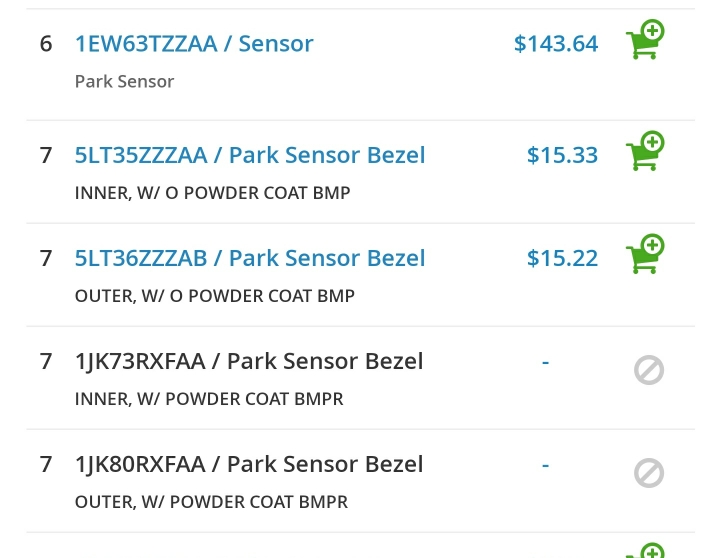This screenshot has height=558, width=720.
Task: Click the "OUTER, W/ POWDER COAT BMPR" description
Action: 211,502
